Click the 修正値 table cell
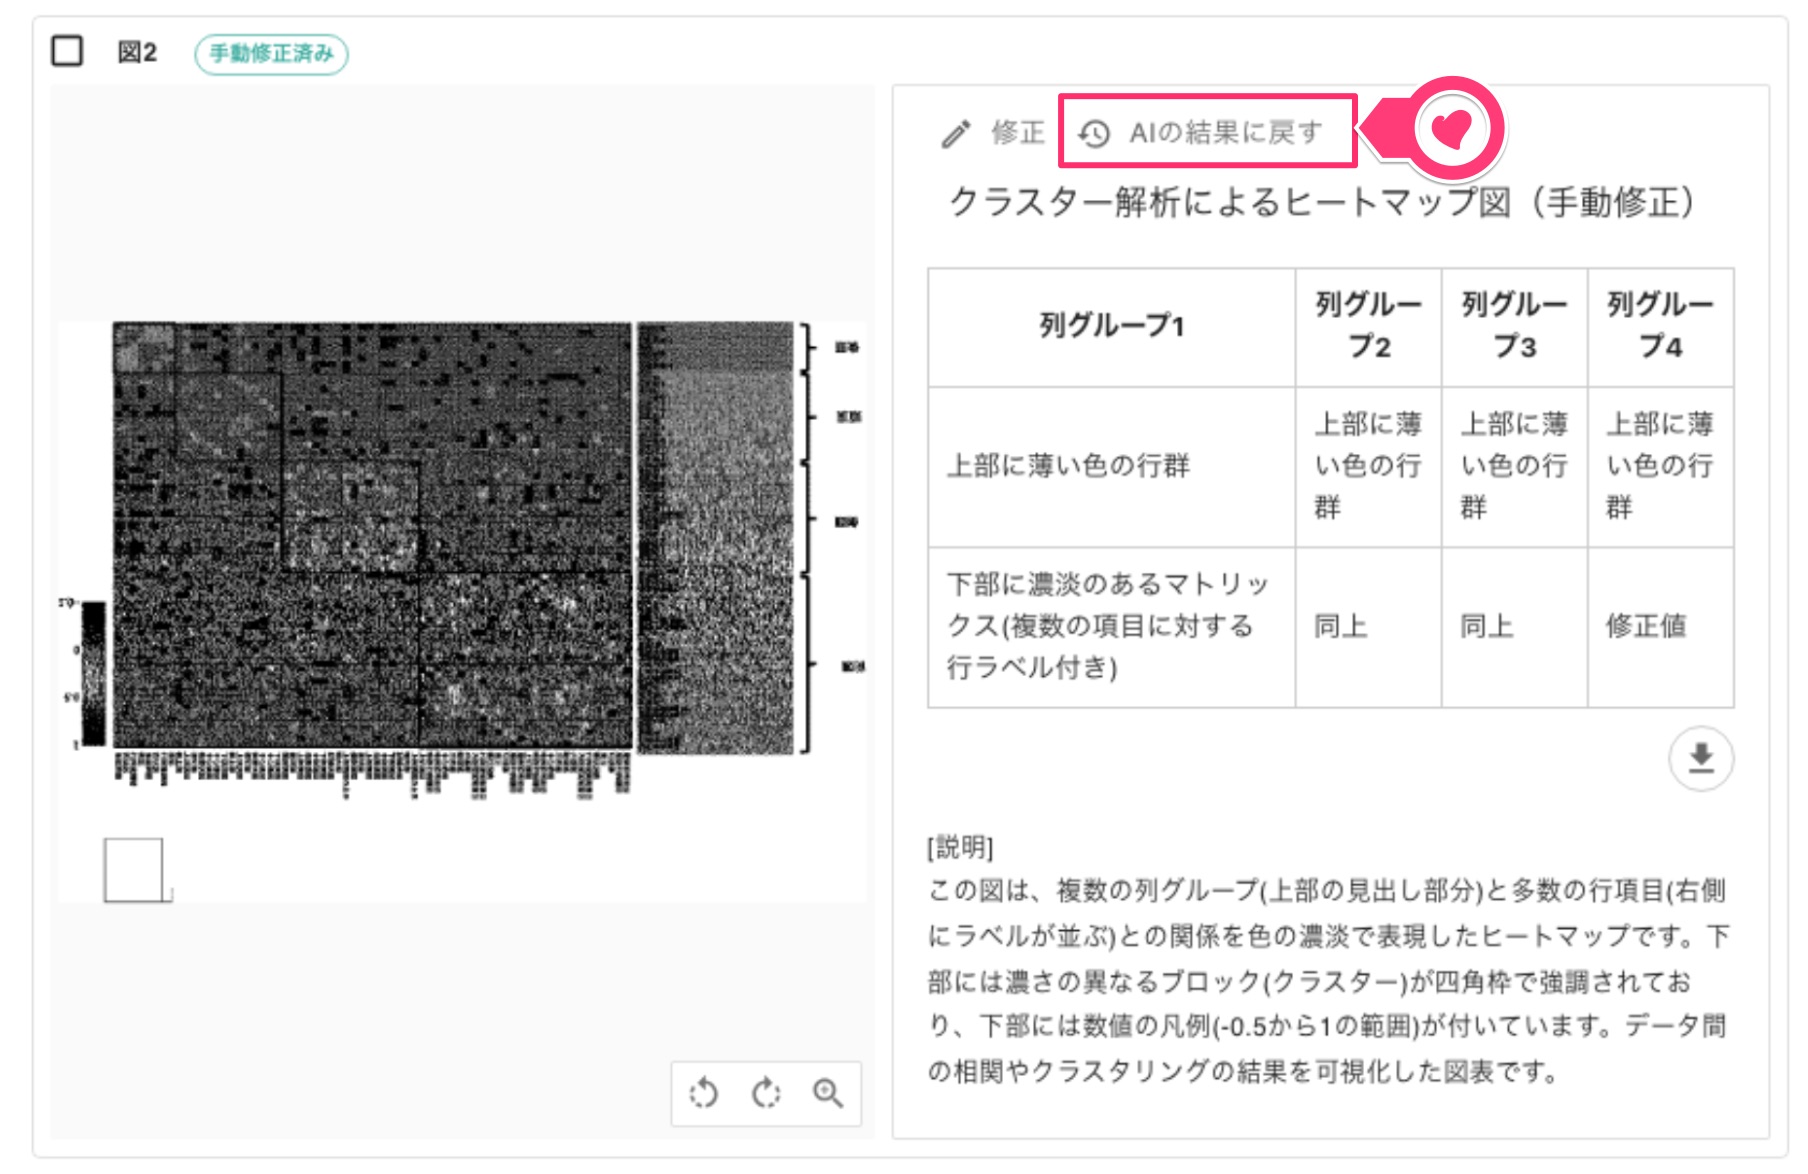The width and height of the screenshot is (1808, 1174). [1660, 626]
